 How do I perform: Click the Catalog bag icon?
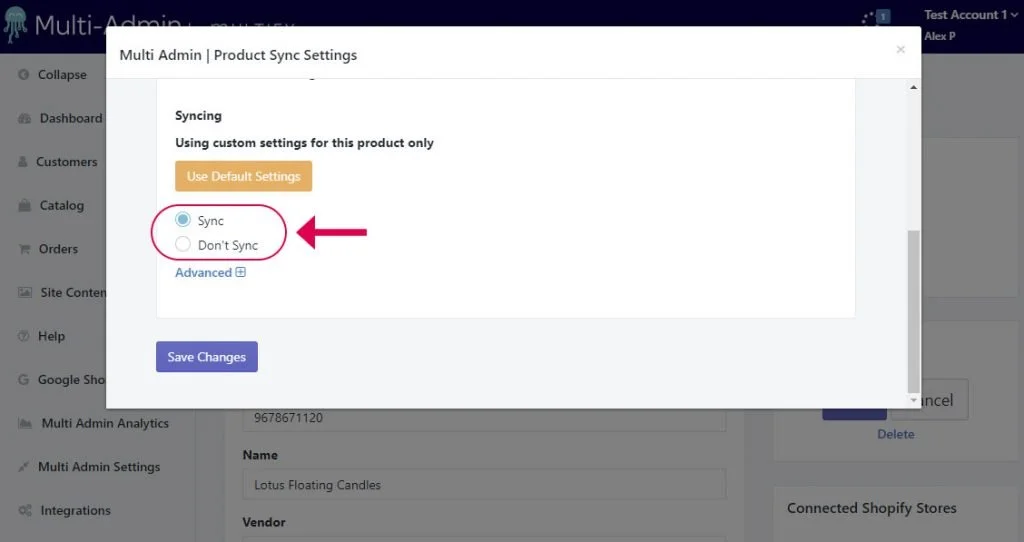pyautogui.click(x=24, y=206)
